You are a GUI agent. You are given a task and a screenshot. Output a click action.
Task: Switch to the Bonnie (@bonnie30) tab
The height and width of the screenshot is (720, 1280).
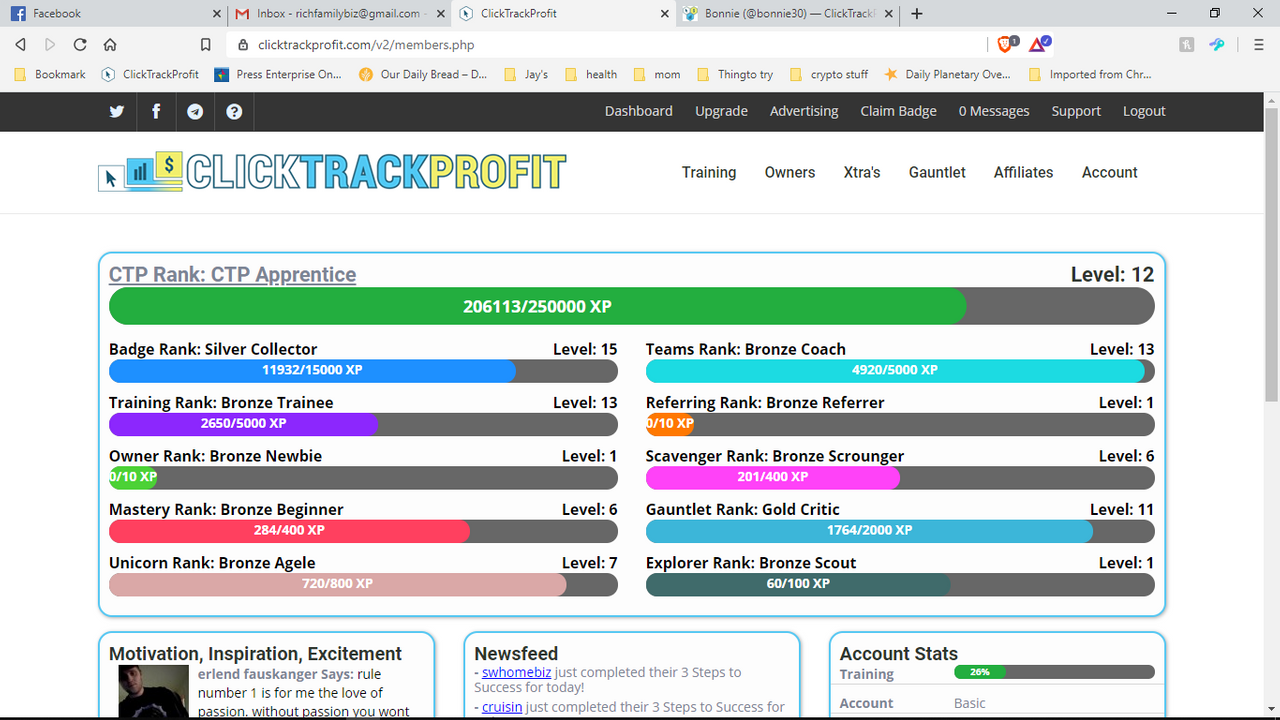click(x=789, y=14)
